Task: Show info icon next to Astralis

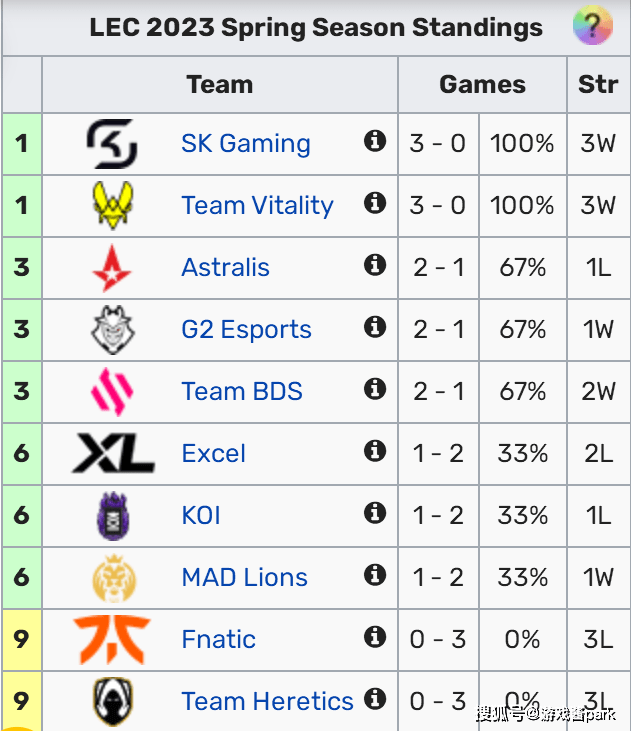Action: [375, 265]
